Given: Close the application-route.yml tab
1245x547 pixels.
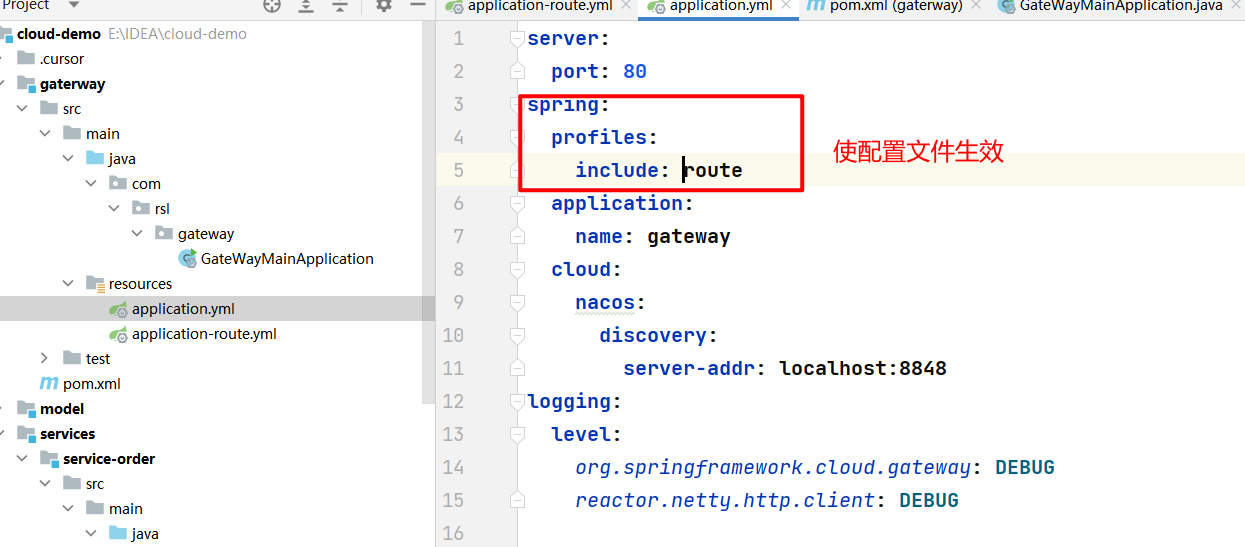Looking at the screenshot, I should point(626,5).
